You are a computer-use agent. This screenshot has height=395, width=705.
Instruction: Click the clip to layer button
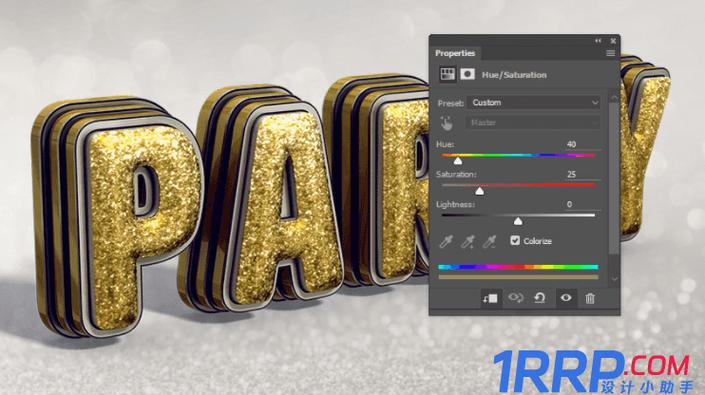[x=490, y=298]
